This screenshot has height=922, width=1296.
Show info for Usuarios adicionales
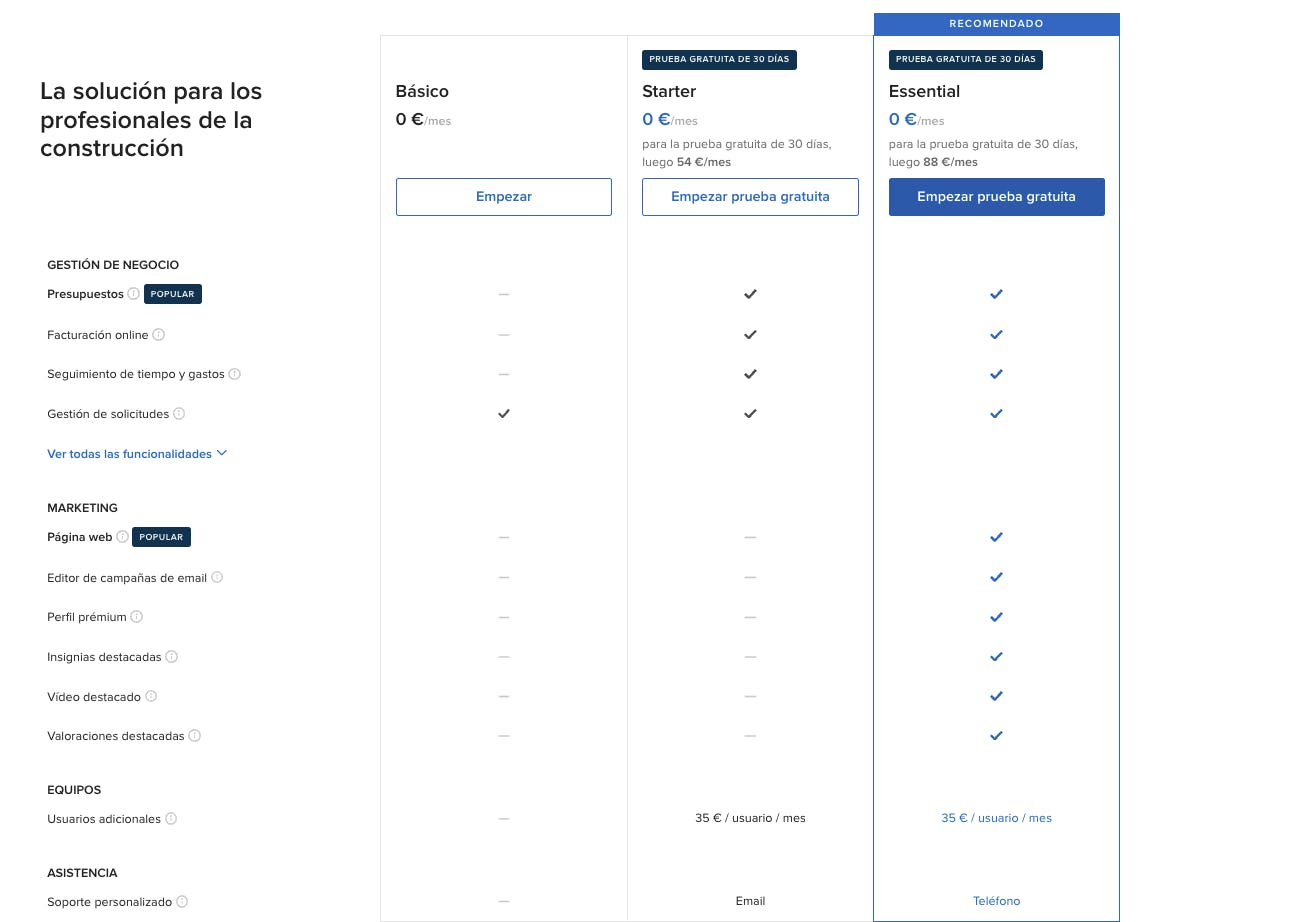point(171,819)
